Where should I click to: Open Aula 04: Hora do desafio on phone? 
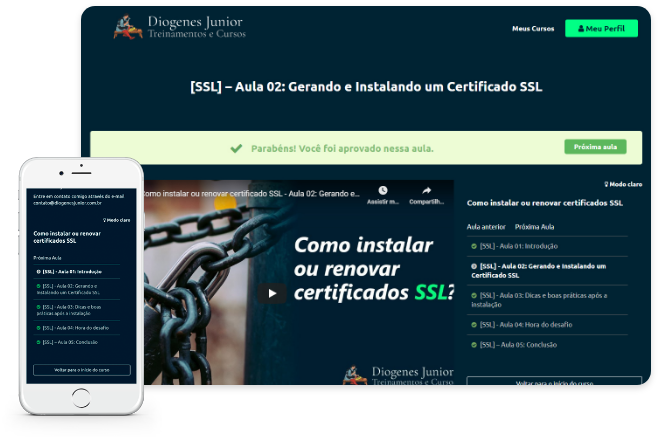[76, 327]
